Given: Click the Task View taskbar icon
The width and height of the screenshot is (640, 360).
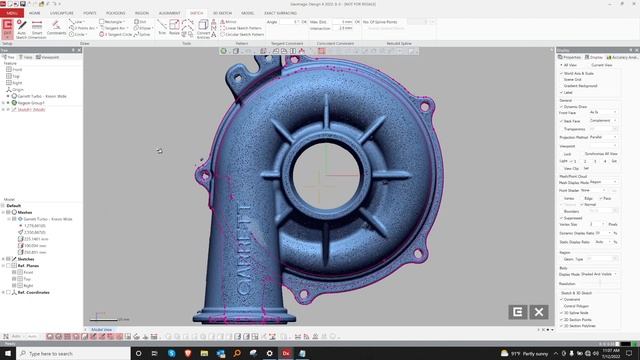Looking at the screenshot, I should click(155, 353).
